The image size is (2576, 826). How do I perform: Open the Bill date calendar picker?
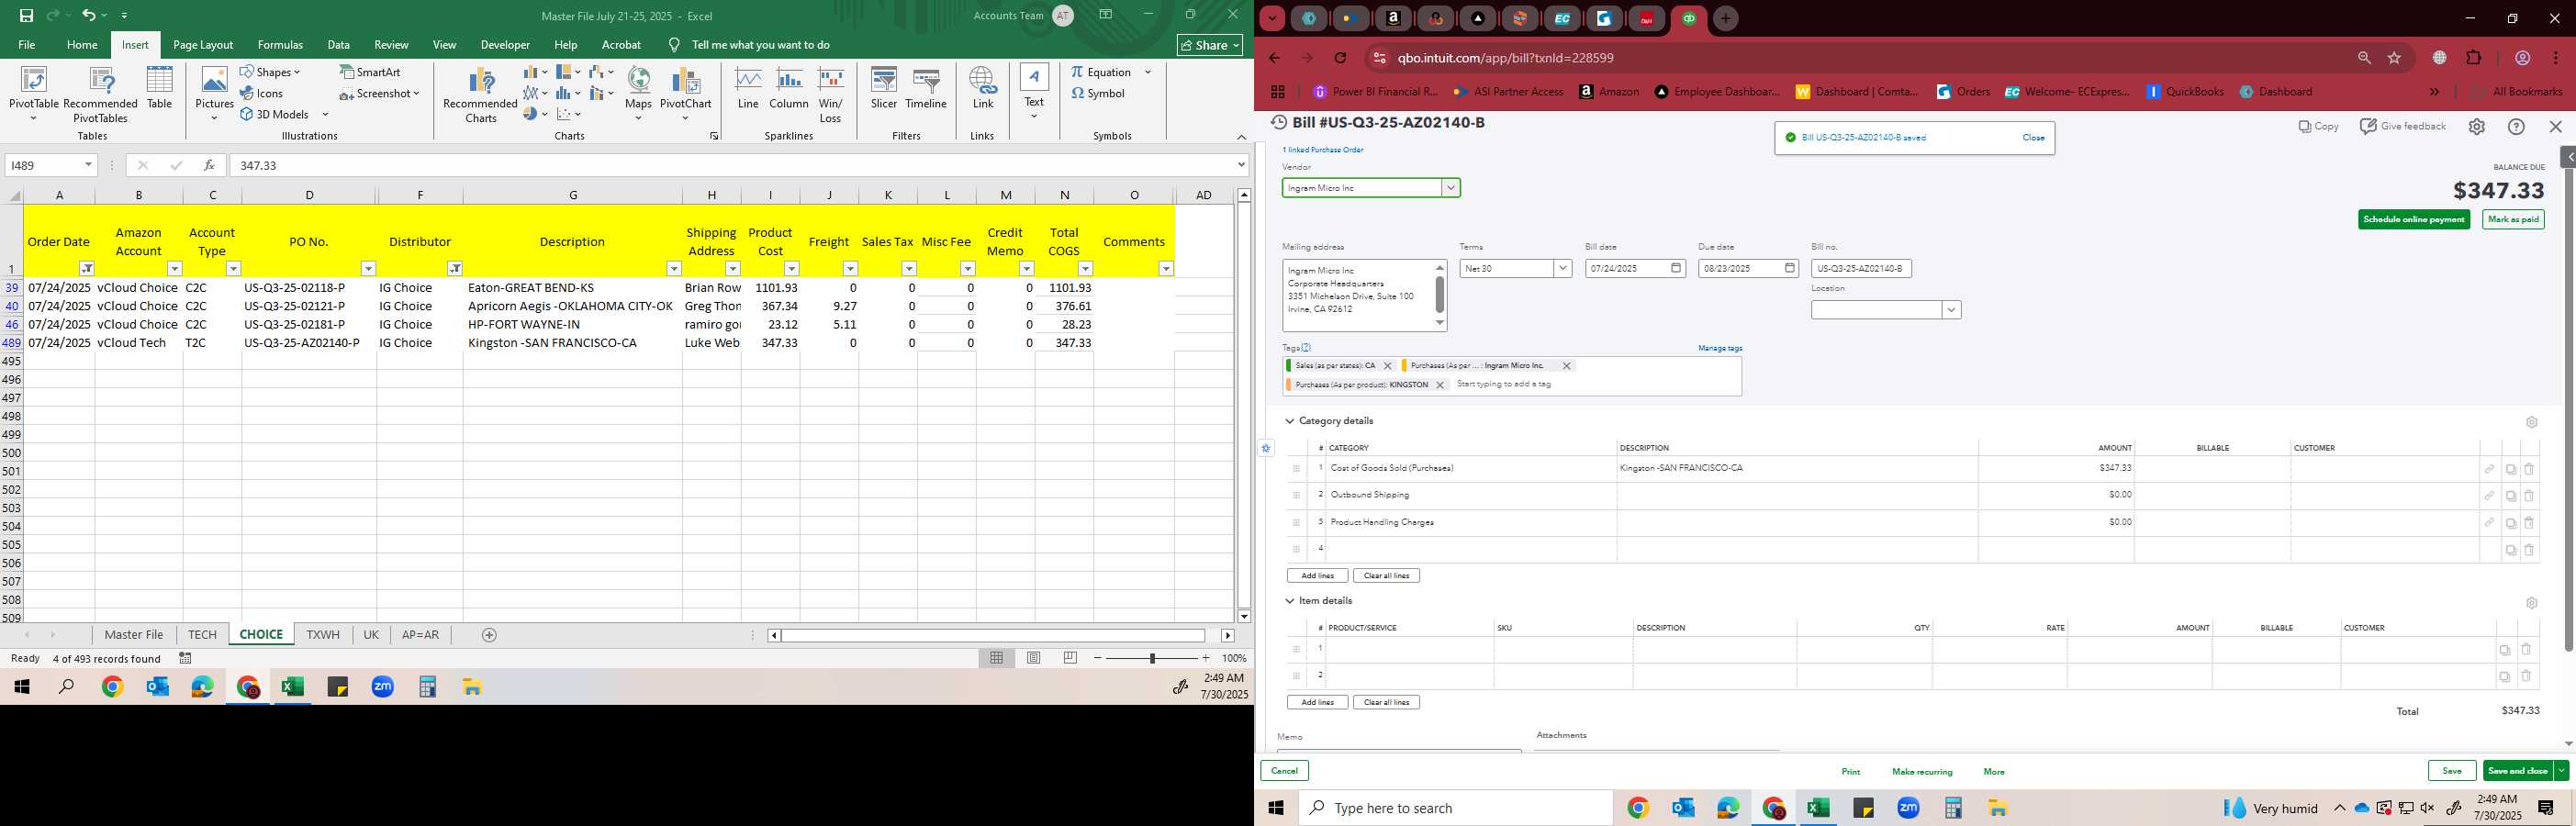tap(1676, 269)
